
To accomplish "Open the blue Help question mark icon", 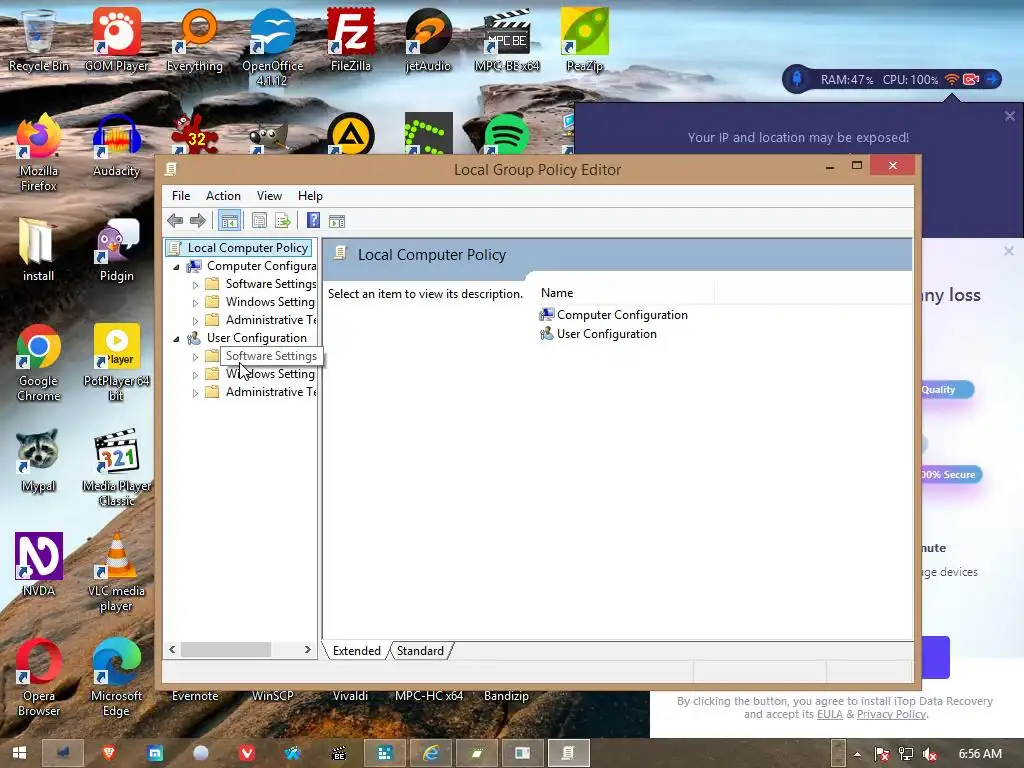I will (x=313, y=221).
